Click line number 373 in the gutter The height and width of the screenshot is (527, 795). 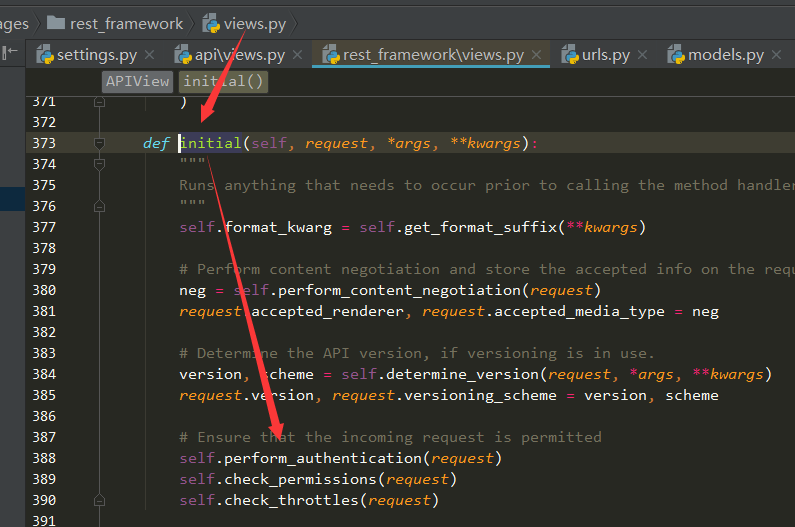(x=44, y=144)
